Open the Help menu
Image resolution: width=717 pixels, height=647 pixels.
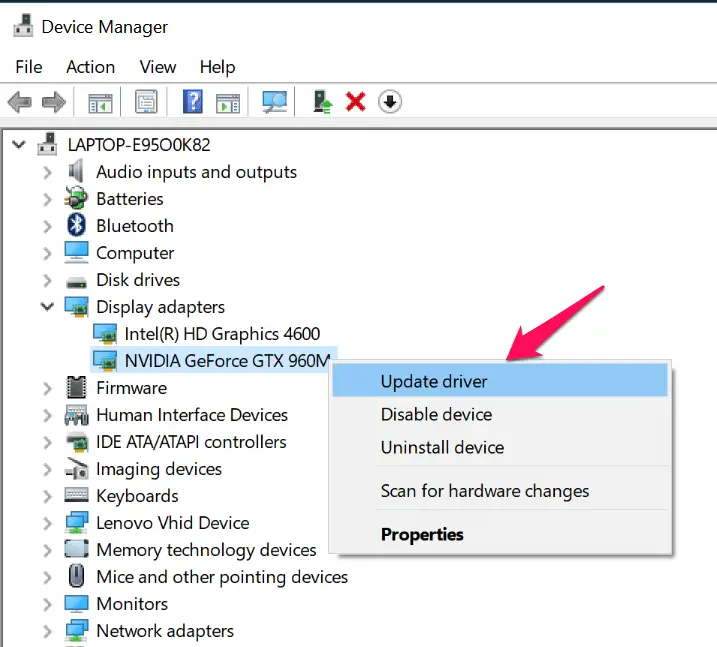(x=217, y=67)
